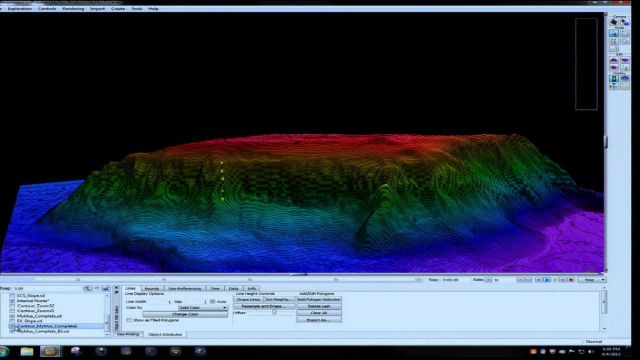Toggle the Ek_Slope.sd checkbox
Viewport: 640px width, 360px height.
coord(12,321)
